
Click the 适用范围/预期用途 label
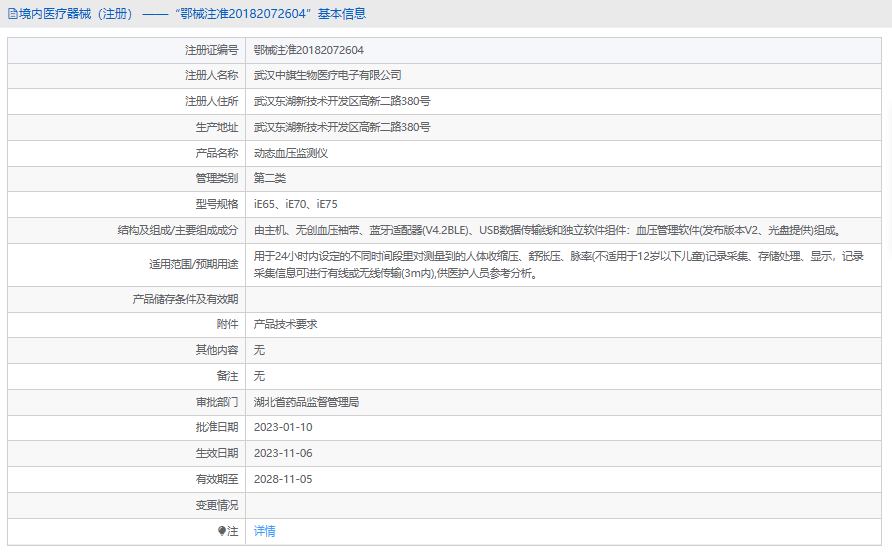click(x=193, y=264)
